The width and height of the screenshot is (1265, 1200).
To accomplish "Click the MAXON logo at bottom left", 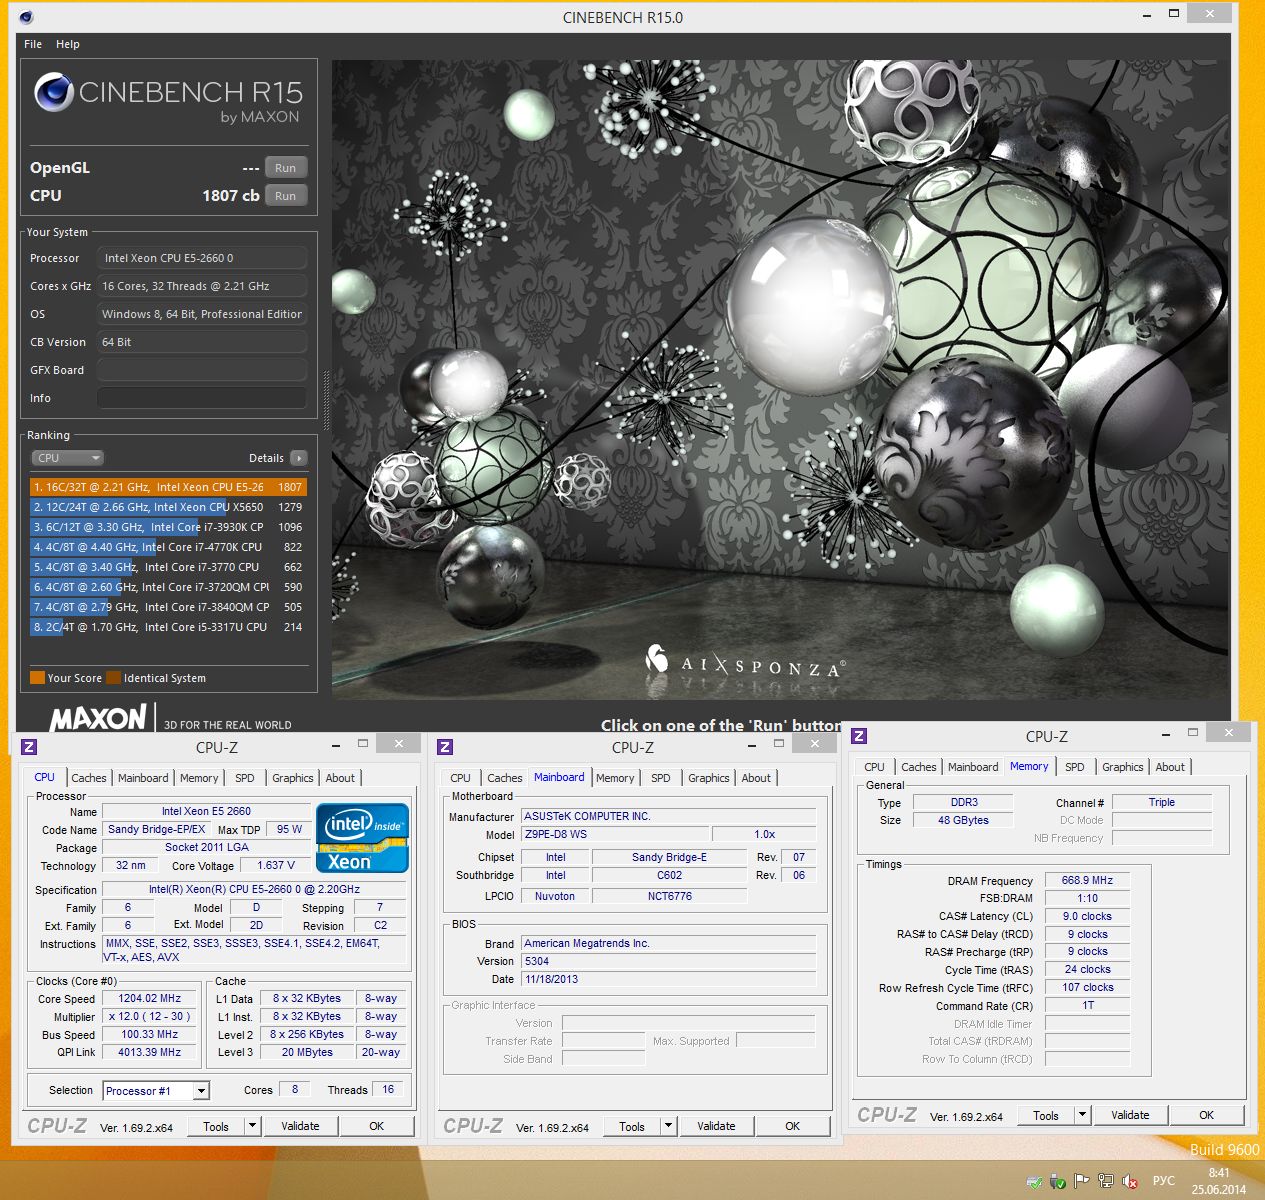I will click(x=98, y=718).
